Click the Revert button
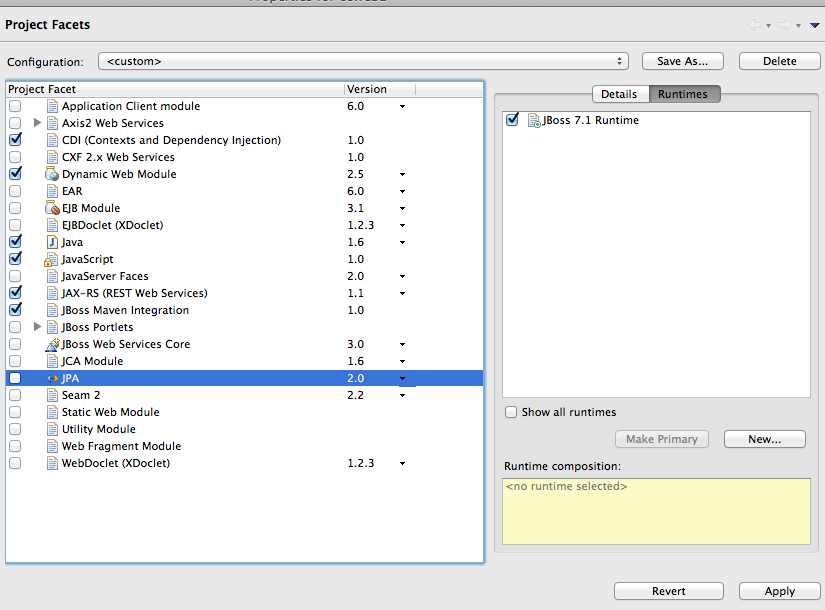Image resolution: width=825 pixels, height=610 pixels. point(668,591)
